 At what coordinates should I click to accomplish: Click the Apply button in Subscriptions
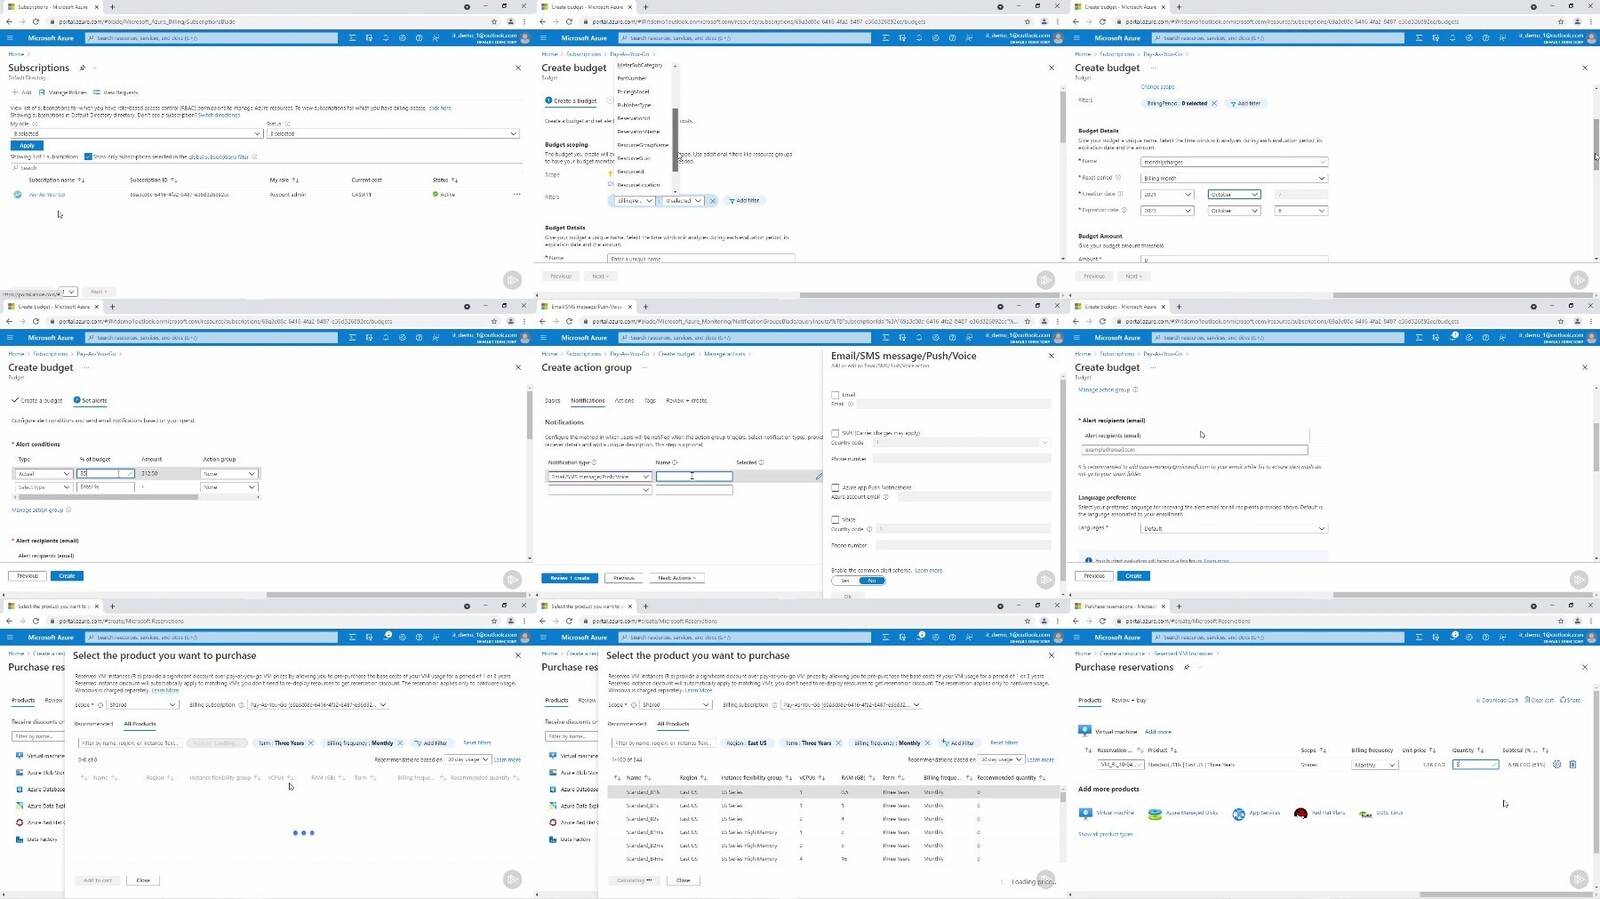point(27,145)
